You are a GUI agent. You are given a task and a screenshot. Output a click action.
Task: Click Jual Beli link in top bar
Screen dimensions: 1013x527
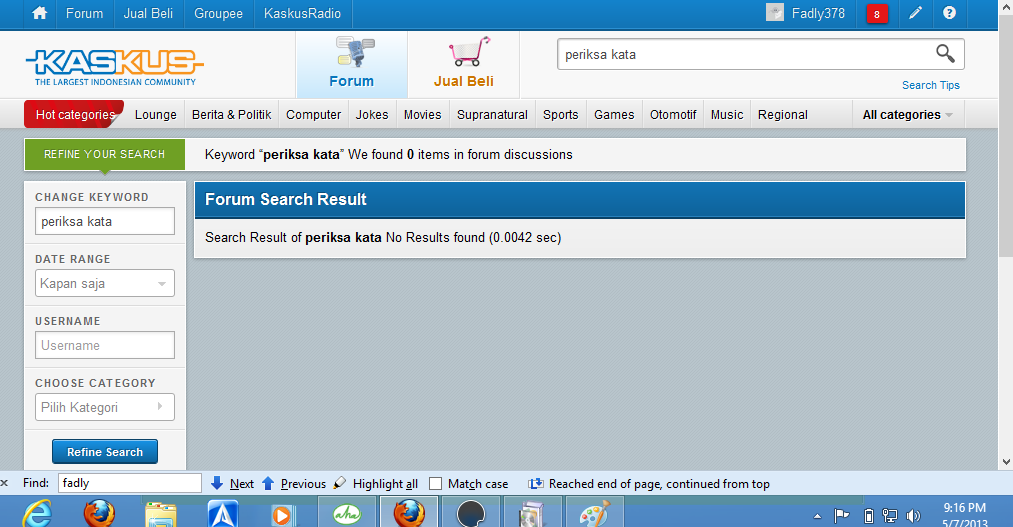click(x=148, y=13)
